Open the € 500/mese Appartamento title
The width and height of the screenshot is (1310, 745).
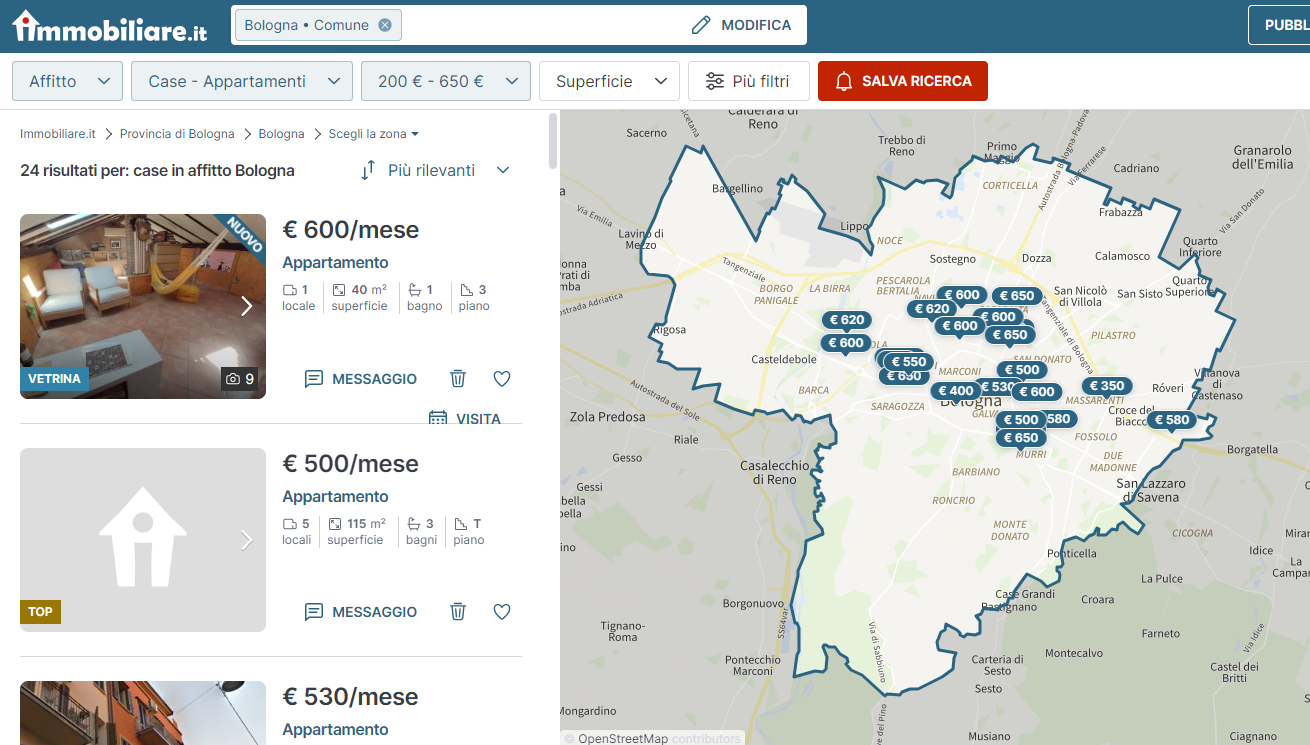coord(335,497)
